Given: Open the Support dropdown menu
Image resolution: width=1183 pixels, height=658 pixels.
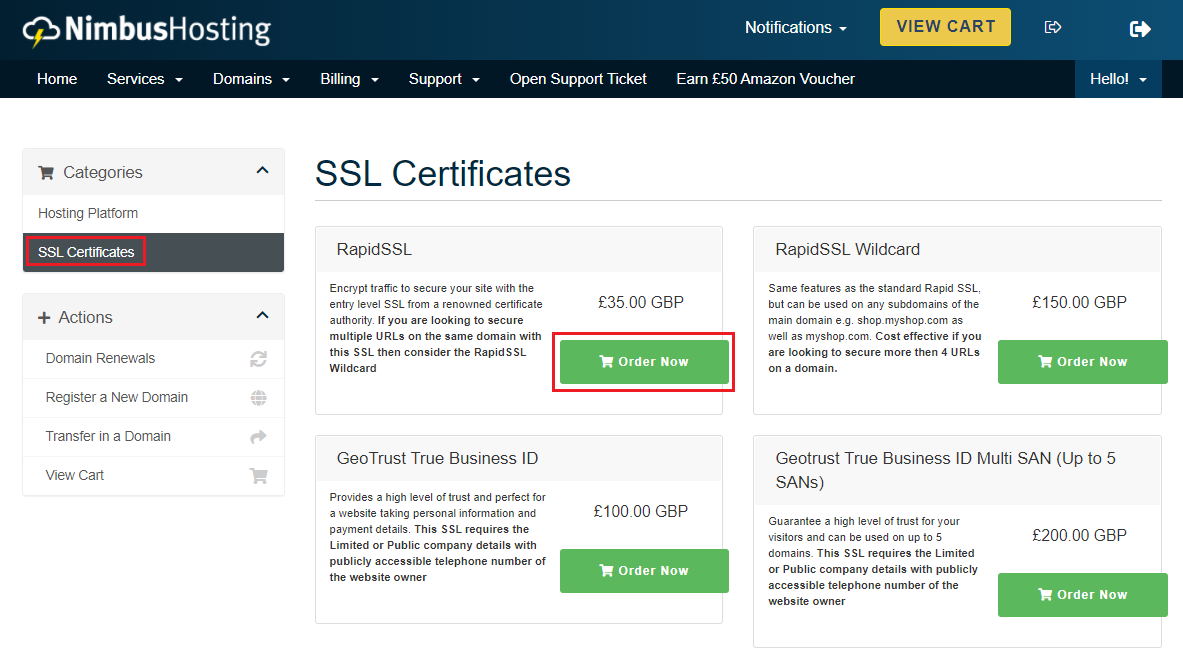Looking at the screenshot, I should 444,79.
